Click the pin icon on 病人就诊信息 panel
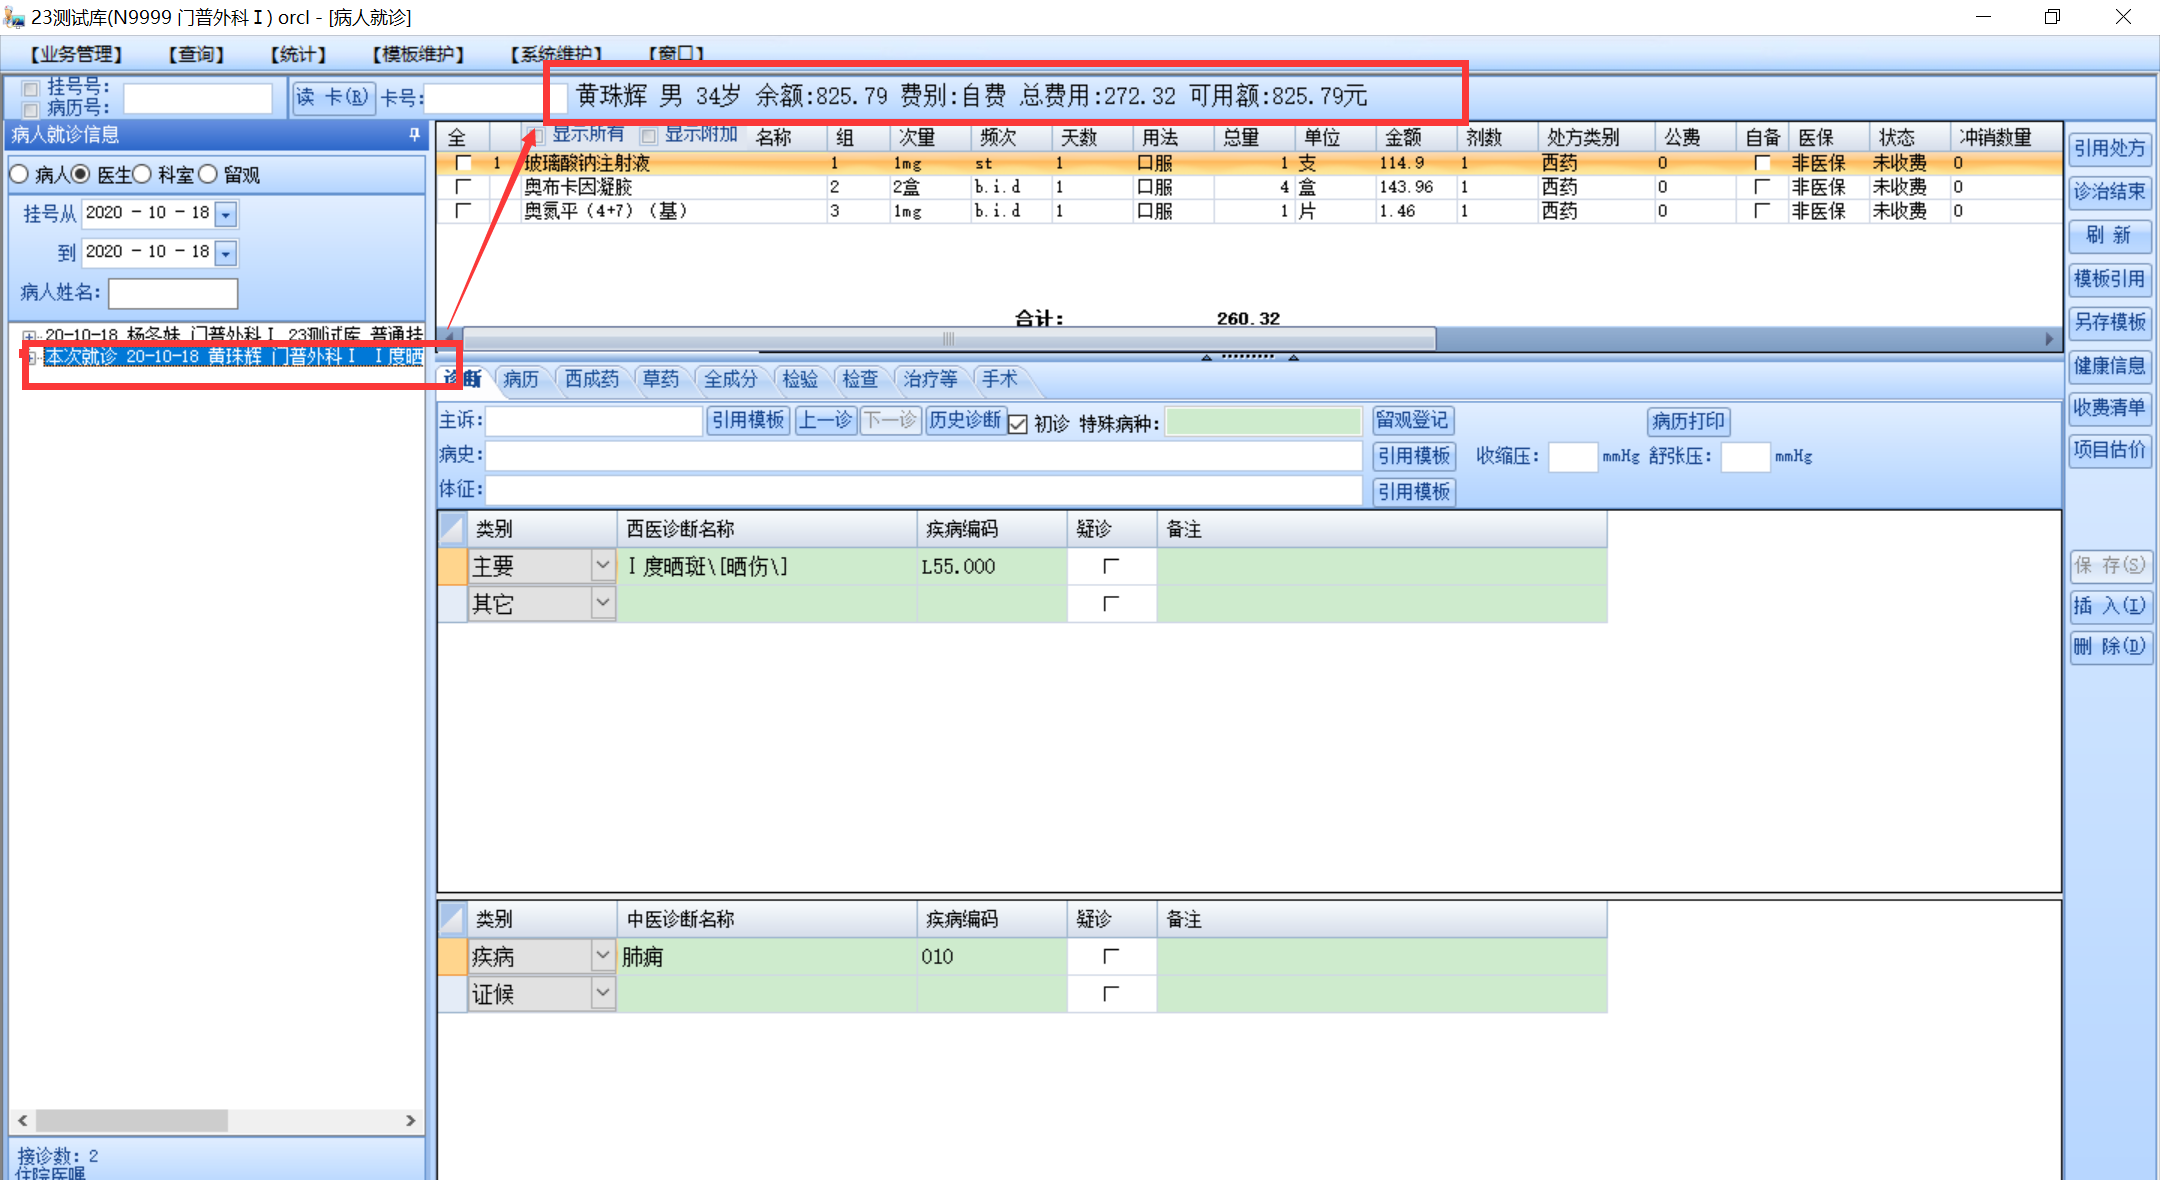 414,134
